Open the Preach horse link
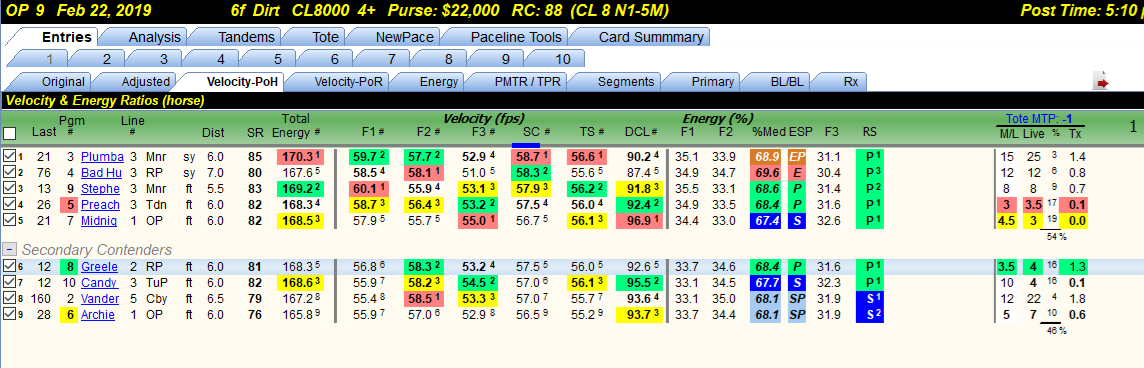 pos(101,204)
